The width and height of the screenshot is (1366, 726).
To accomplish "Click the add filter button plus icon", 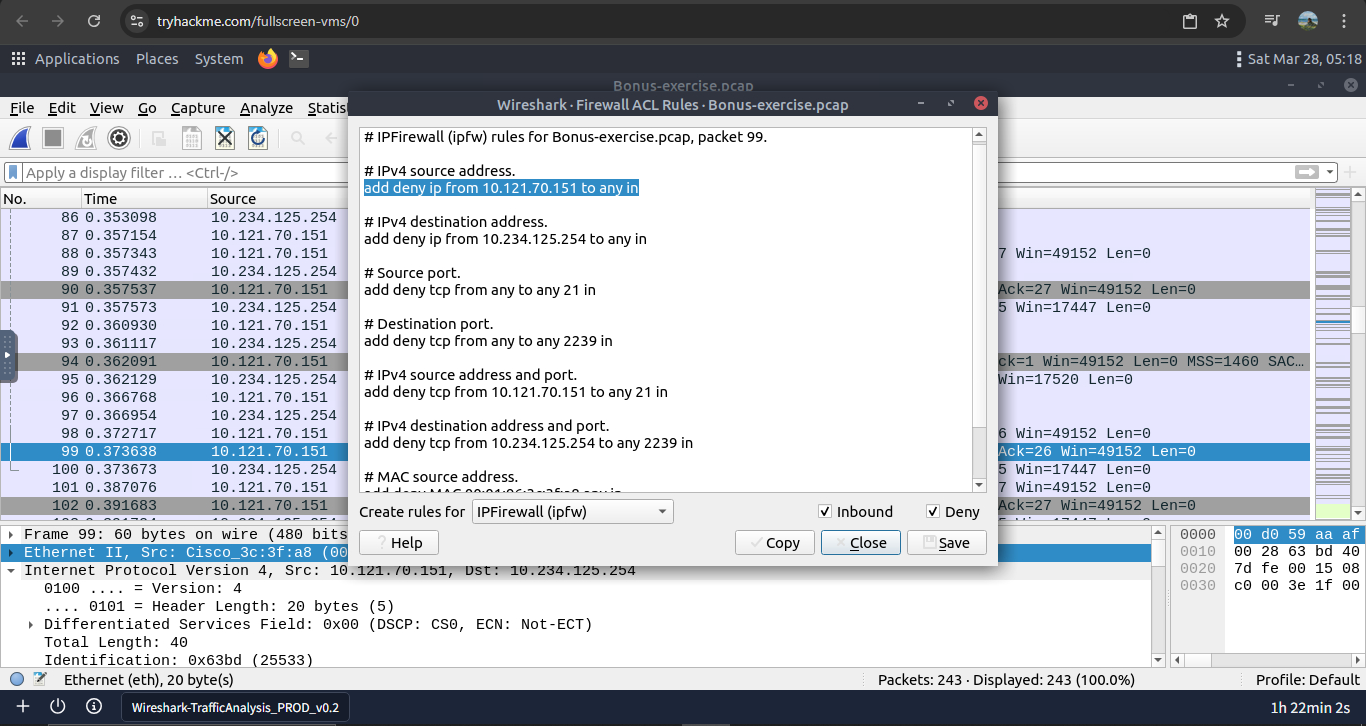I will [1352, 172].
